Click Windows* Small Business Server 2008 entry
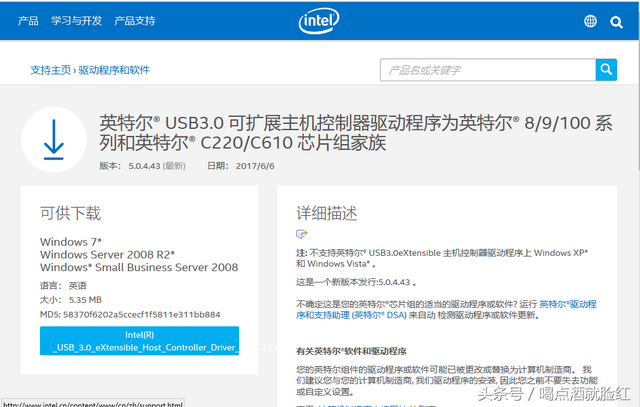Viewport: 640px width, 407px height. point(139,267)
